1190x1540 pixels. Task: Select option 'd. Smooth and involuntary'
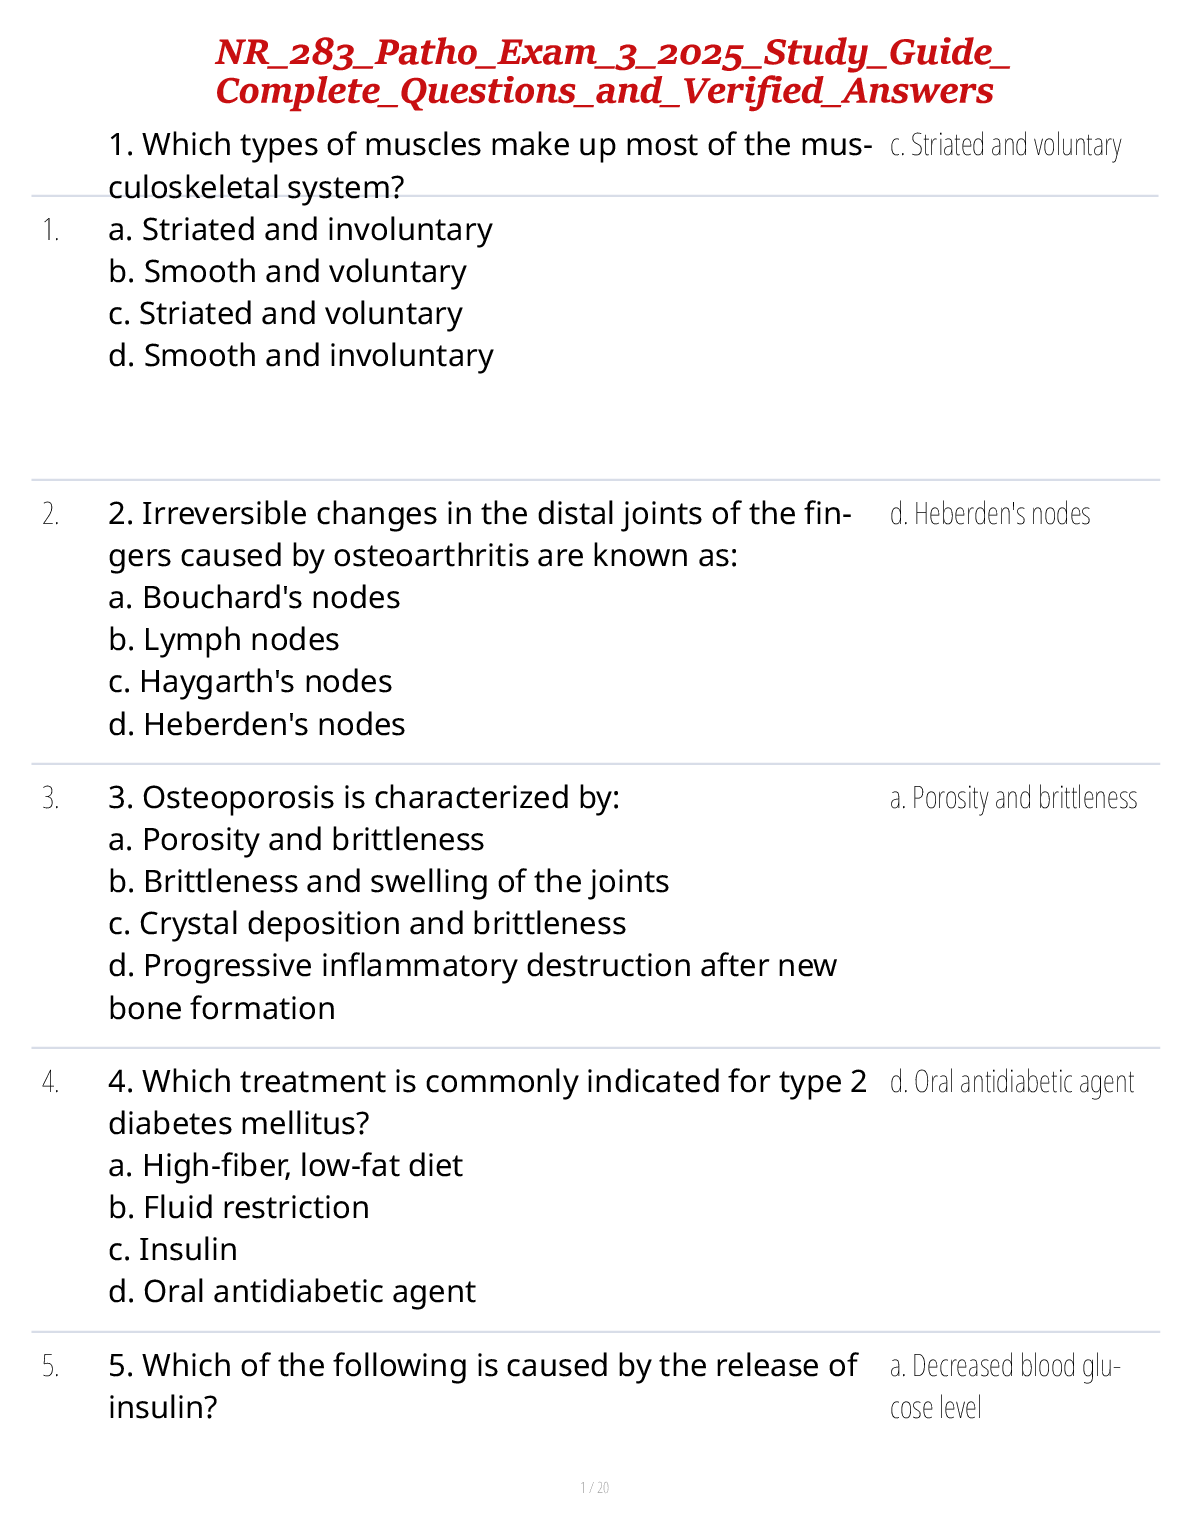(301, 356)
